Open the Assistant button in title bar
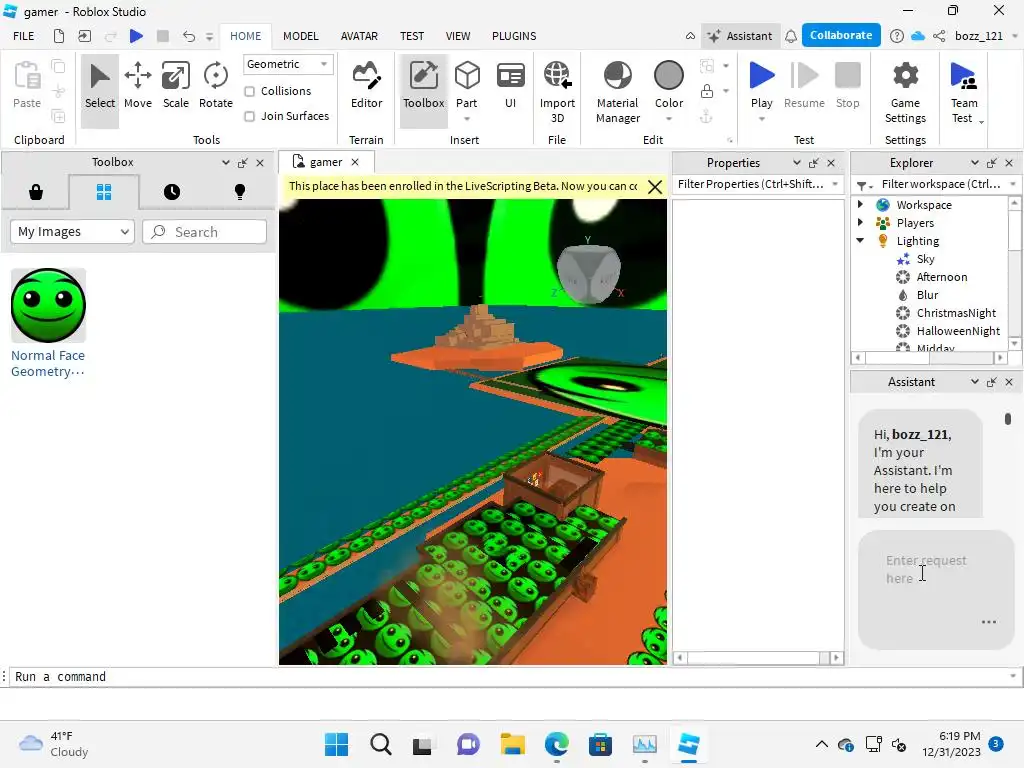 click(740, 36)
